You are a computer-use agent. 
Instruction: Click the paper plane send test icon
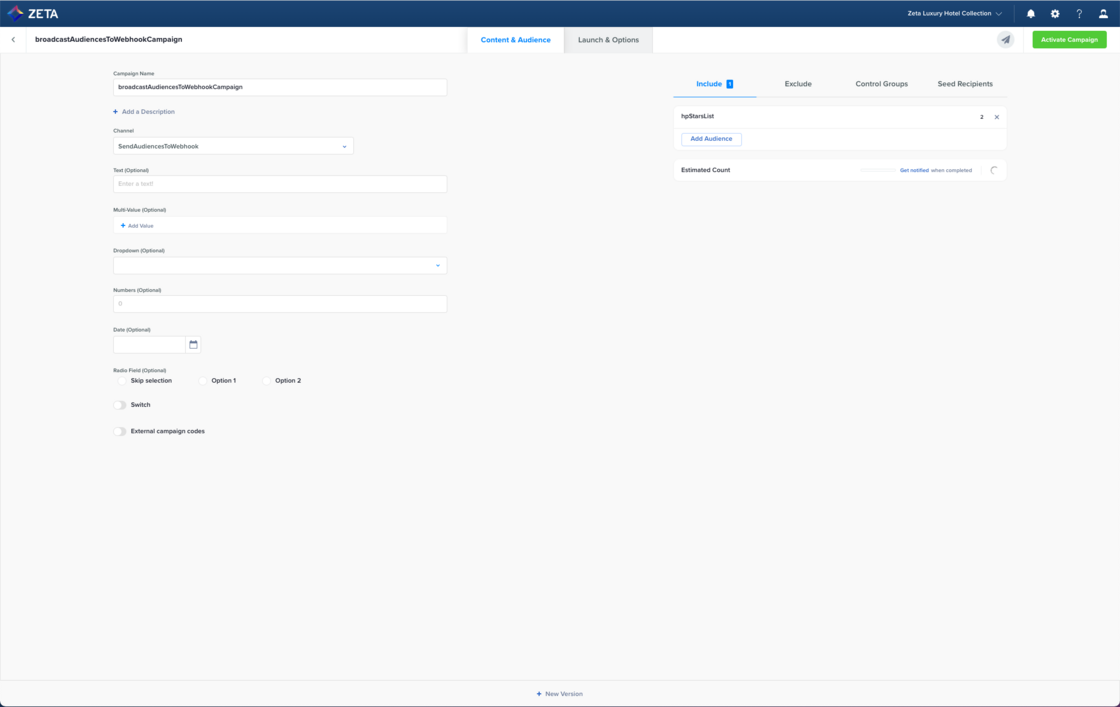point(1005,40)
